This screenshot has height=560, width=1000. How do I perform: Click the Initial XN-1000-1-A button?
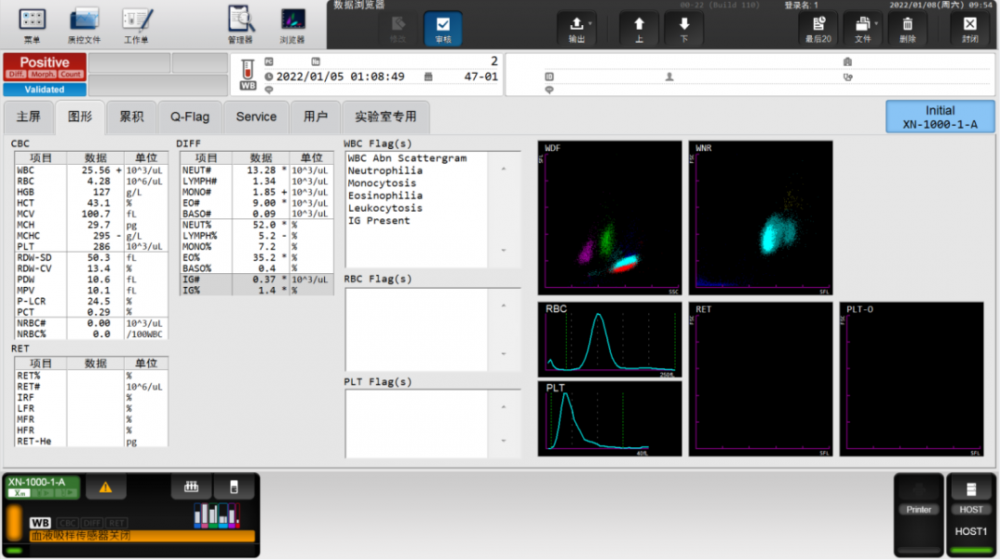tap(939, 117)
